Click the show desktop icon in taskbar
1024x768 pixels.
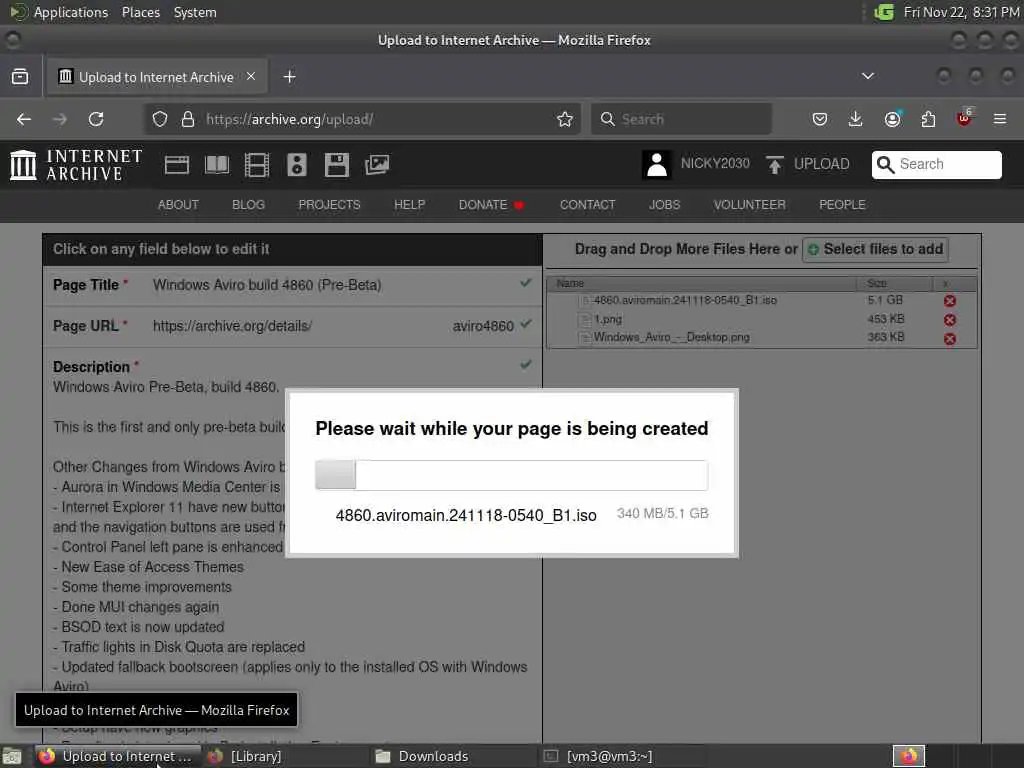click(12, 757)
